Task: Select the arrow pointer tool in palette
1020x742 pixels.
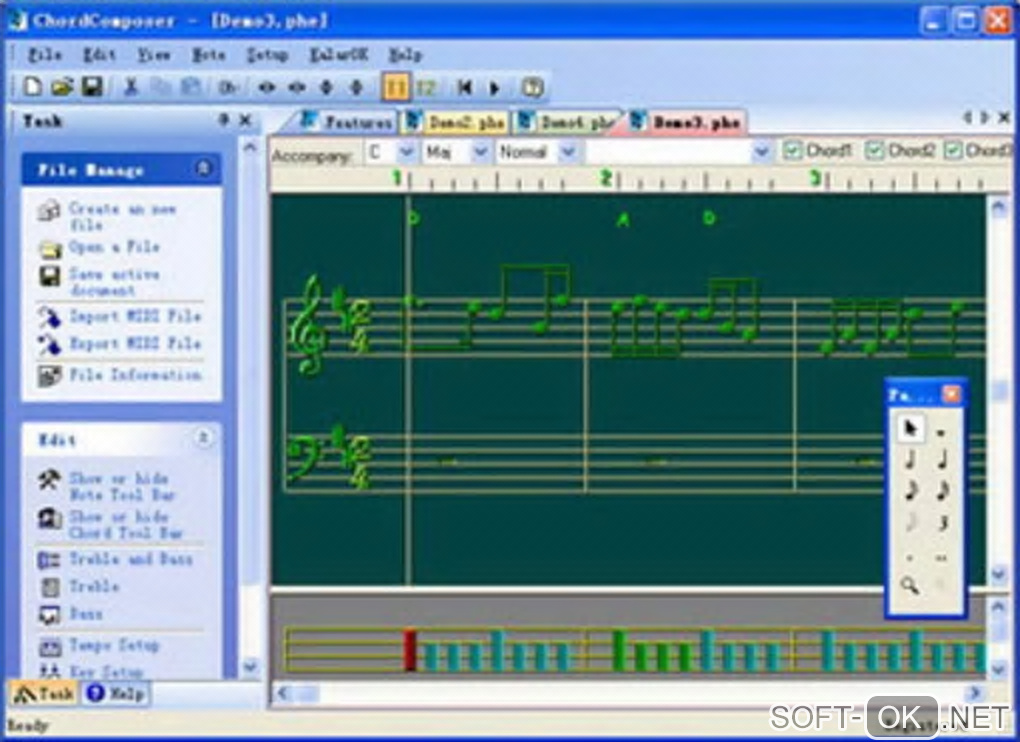Action: pos(909,428)
